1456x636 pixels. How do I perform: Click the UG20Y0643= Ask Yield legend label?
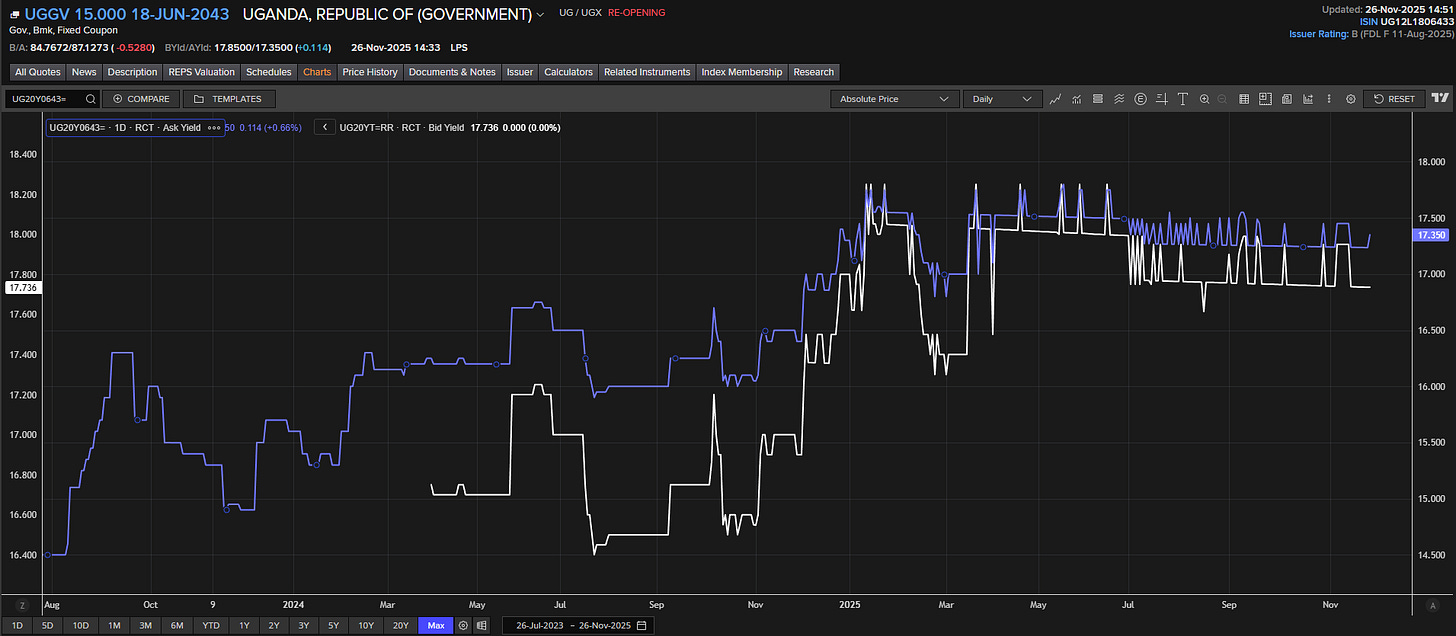tap(125, 128)
